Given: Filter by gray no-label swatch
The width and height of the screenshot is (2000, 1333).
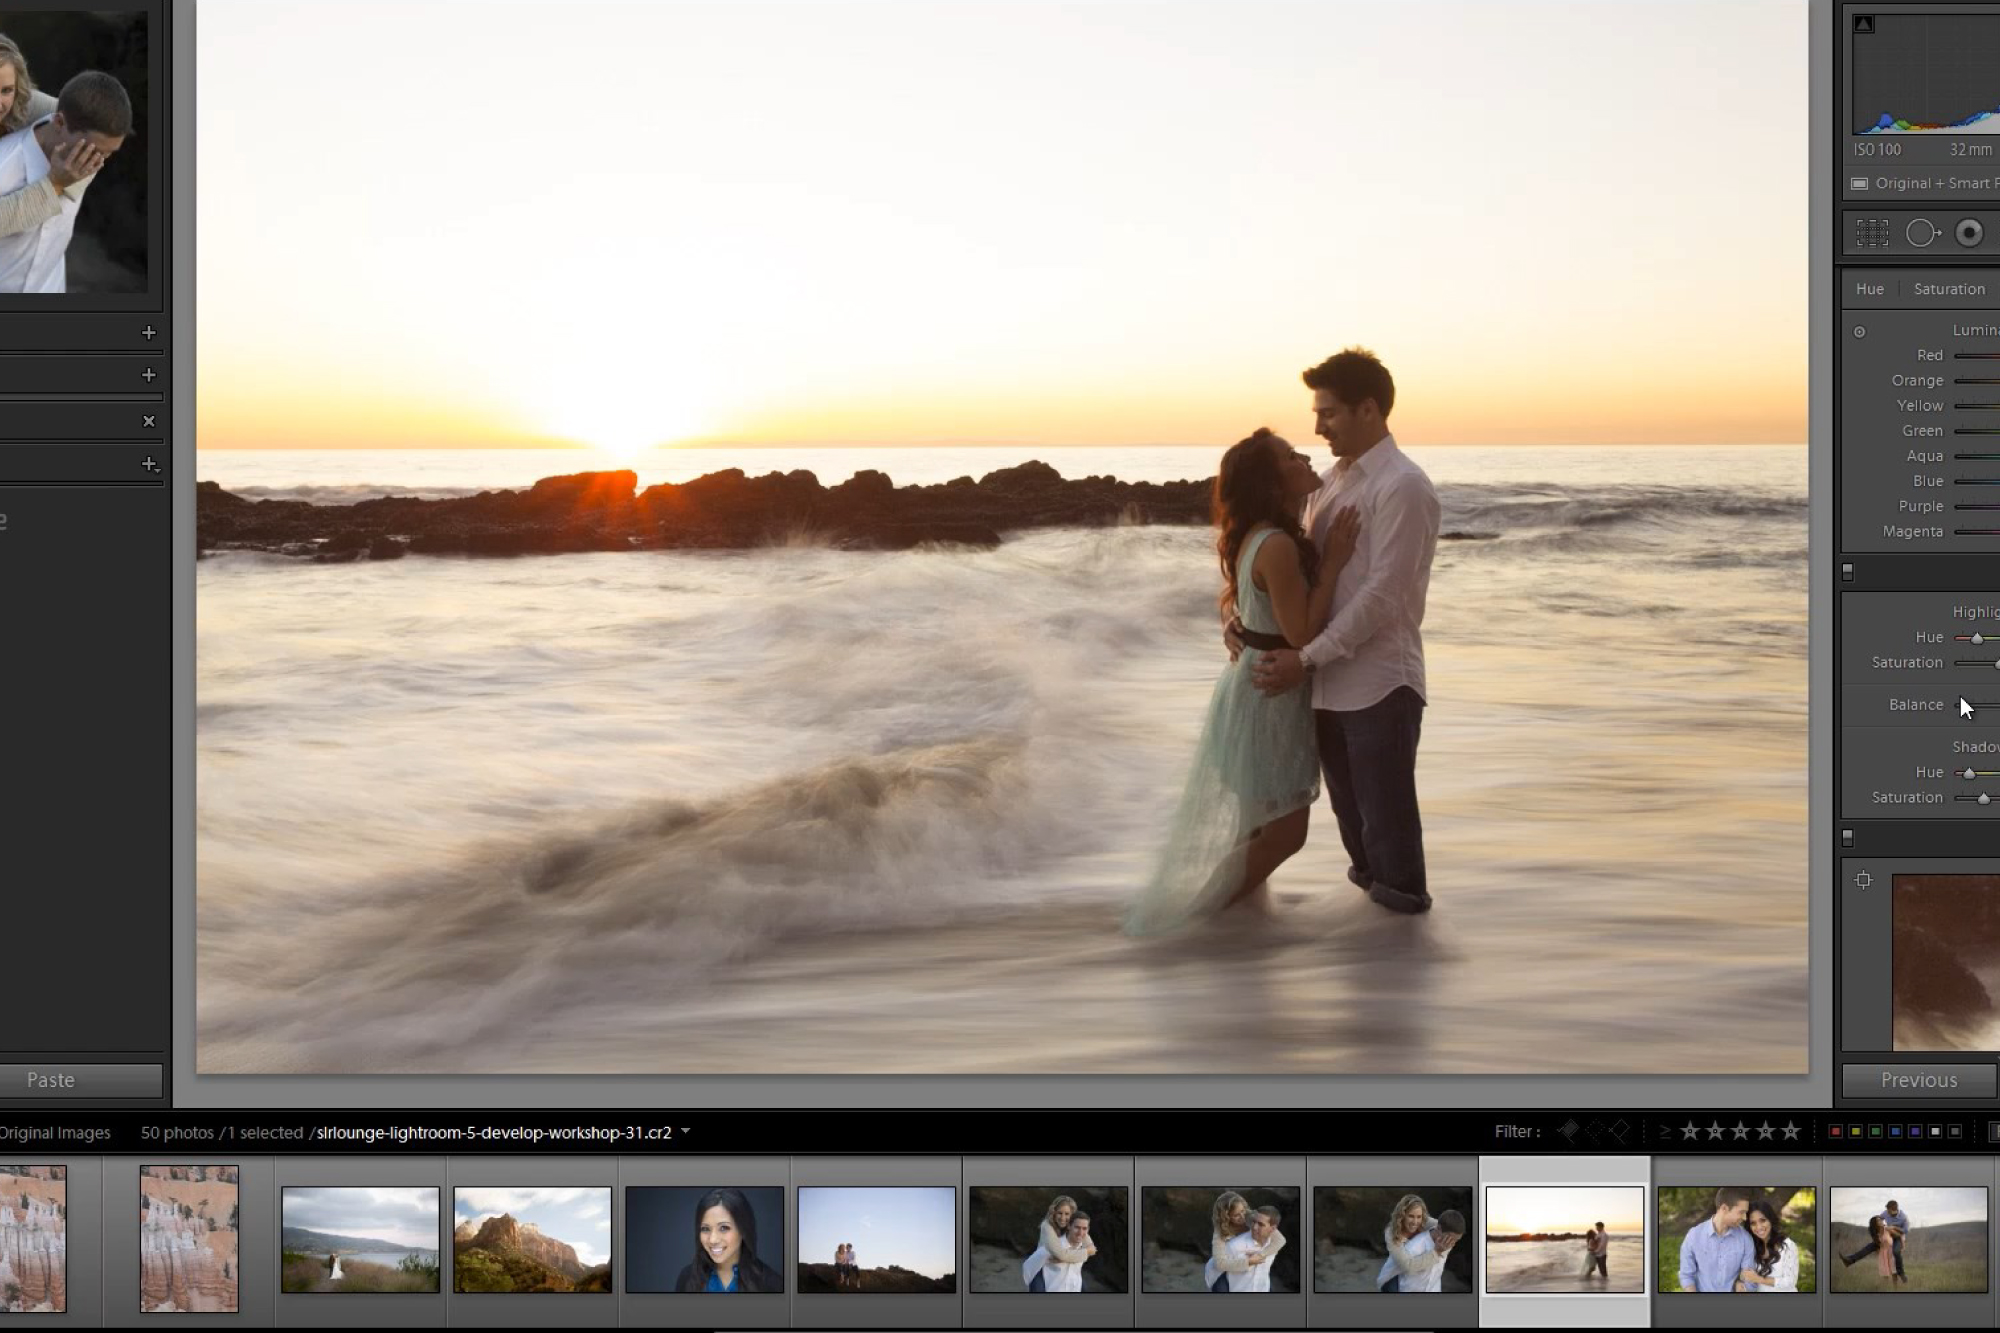Looking at the screenshot, I should coord(1955,1132).
